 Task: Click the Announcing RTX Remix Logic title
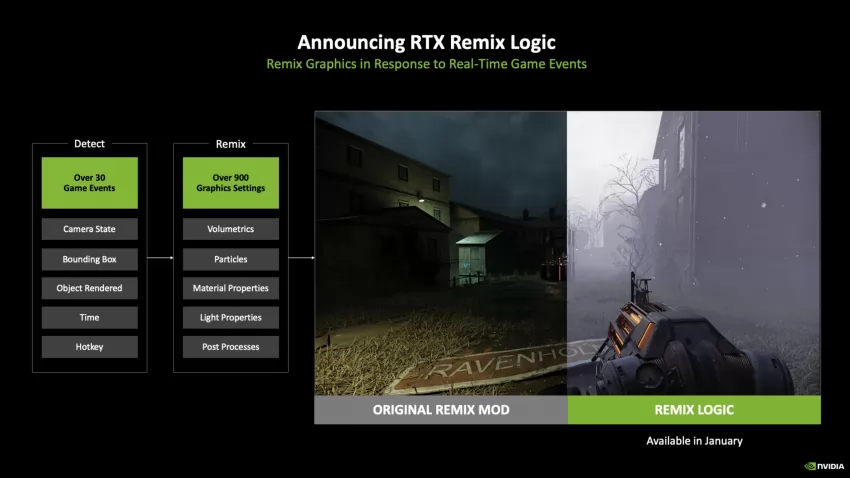(x=426, y=42)
